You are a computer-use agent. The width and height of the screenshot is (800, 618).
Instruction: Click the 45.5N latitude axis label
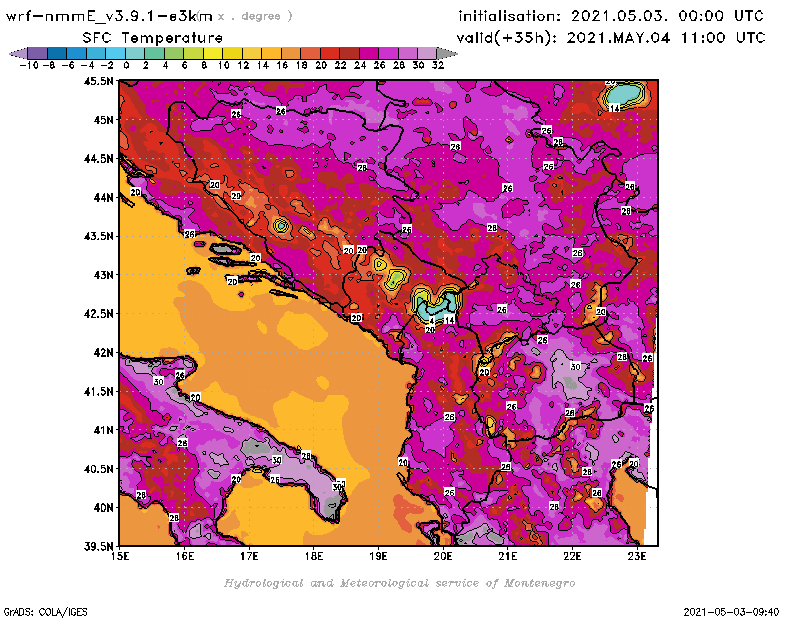click(98, 81)
